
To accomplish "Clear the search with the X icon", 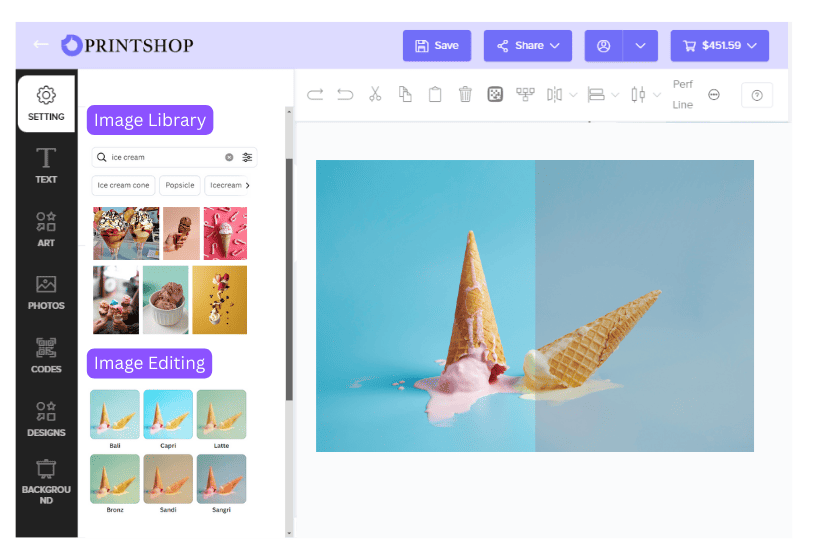I will click(229, 157).
